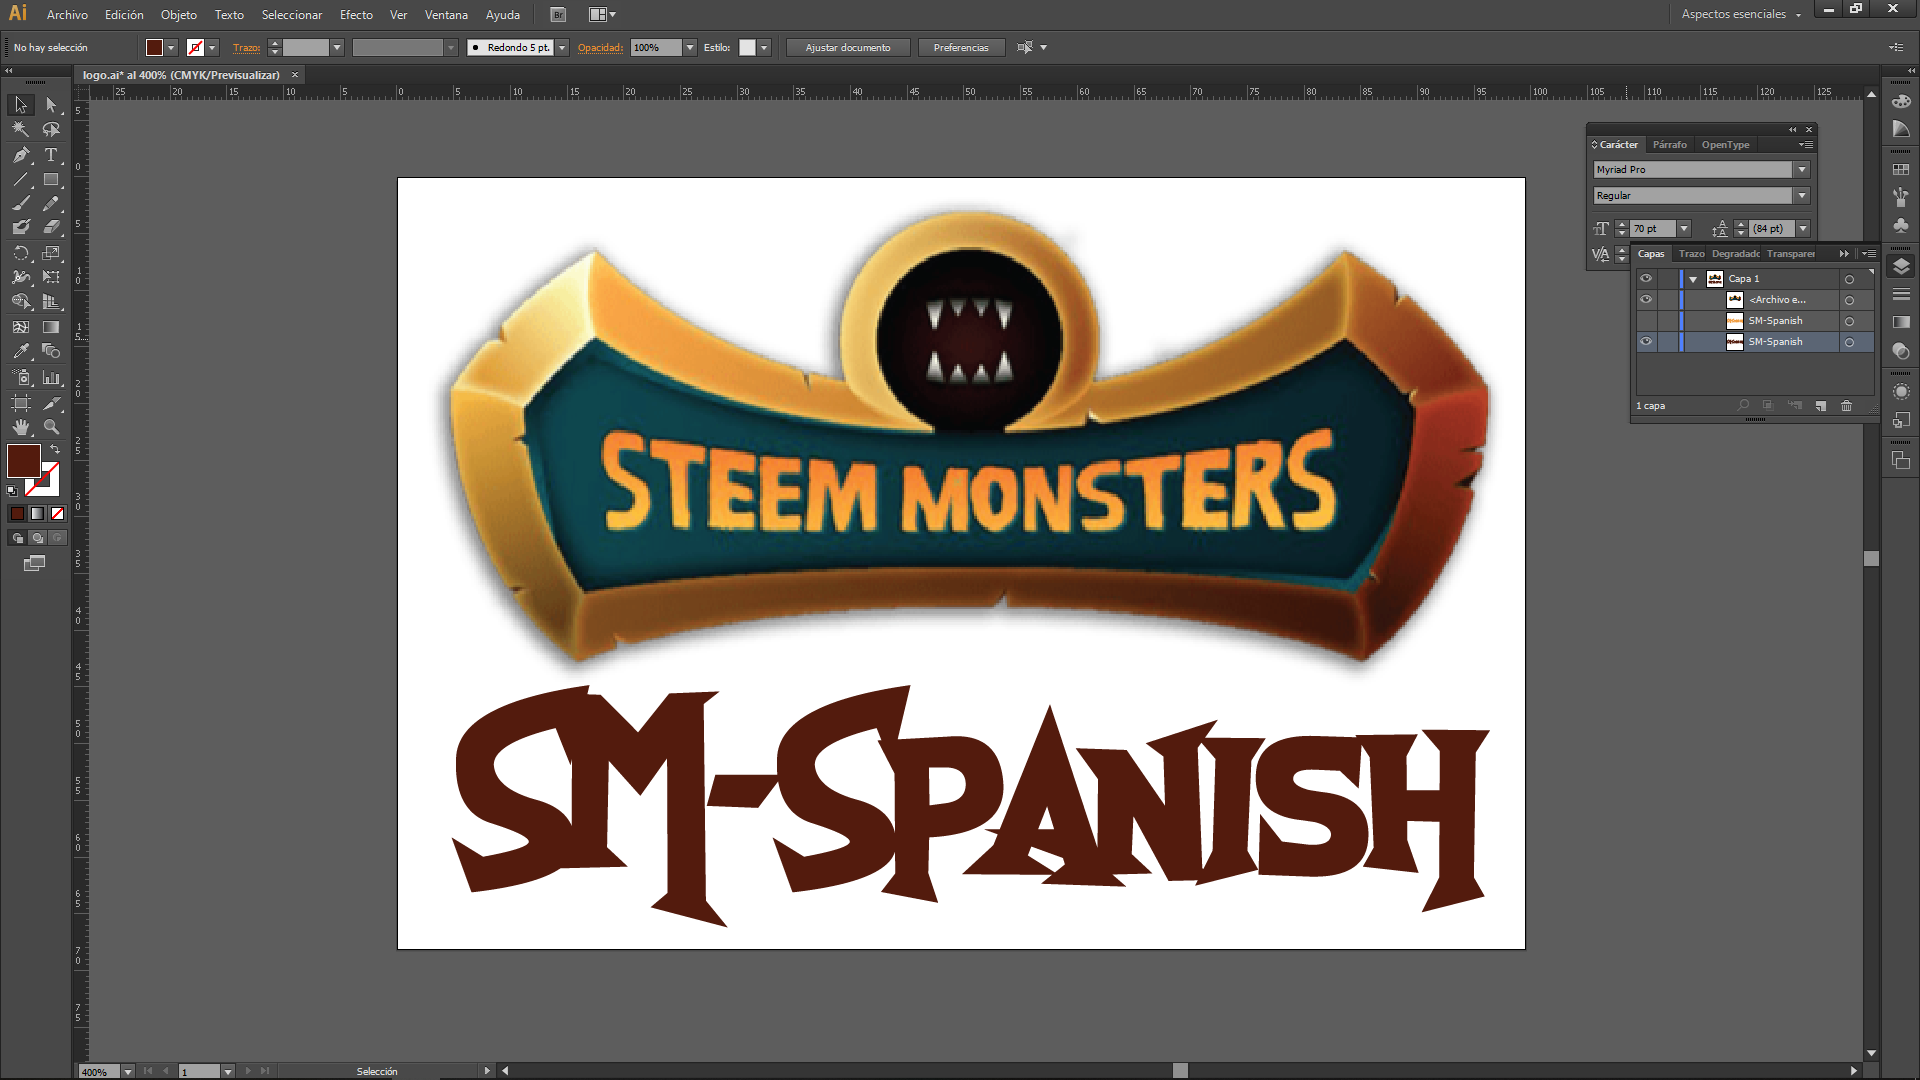Delete selection with Layers trash icon
1920x1080 pixels.
[1846, 406]
